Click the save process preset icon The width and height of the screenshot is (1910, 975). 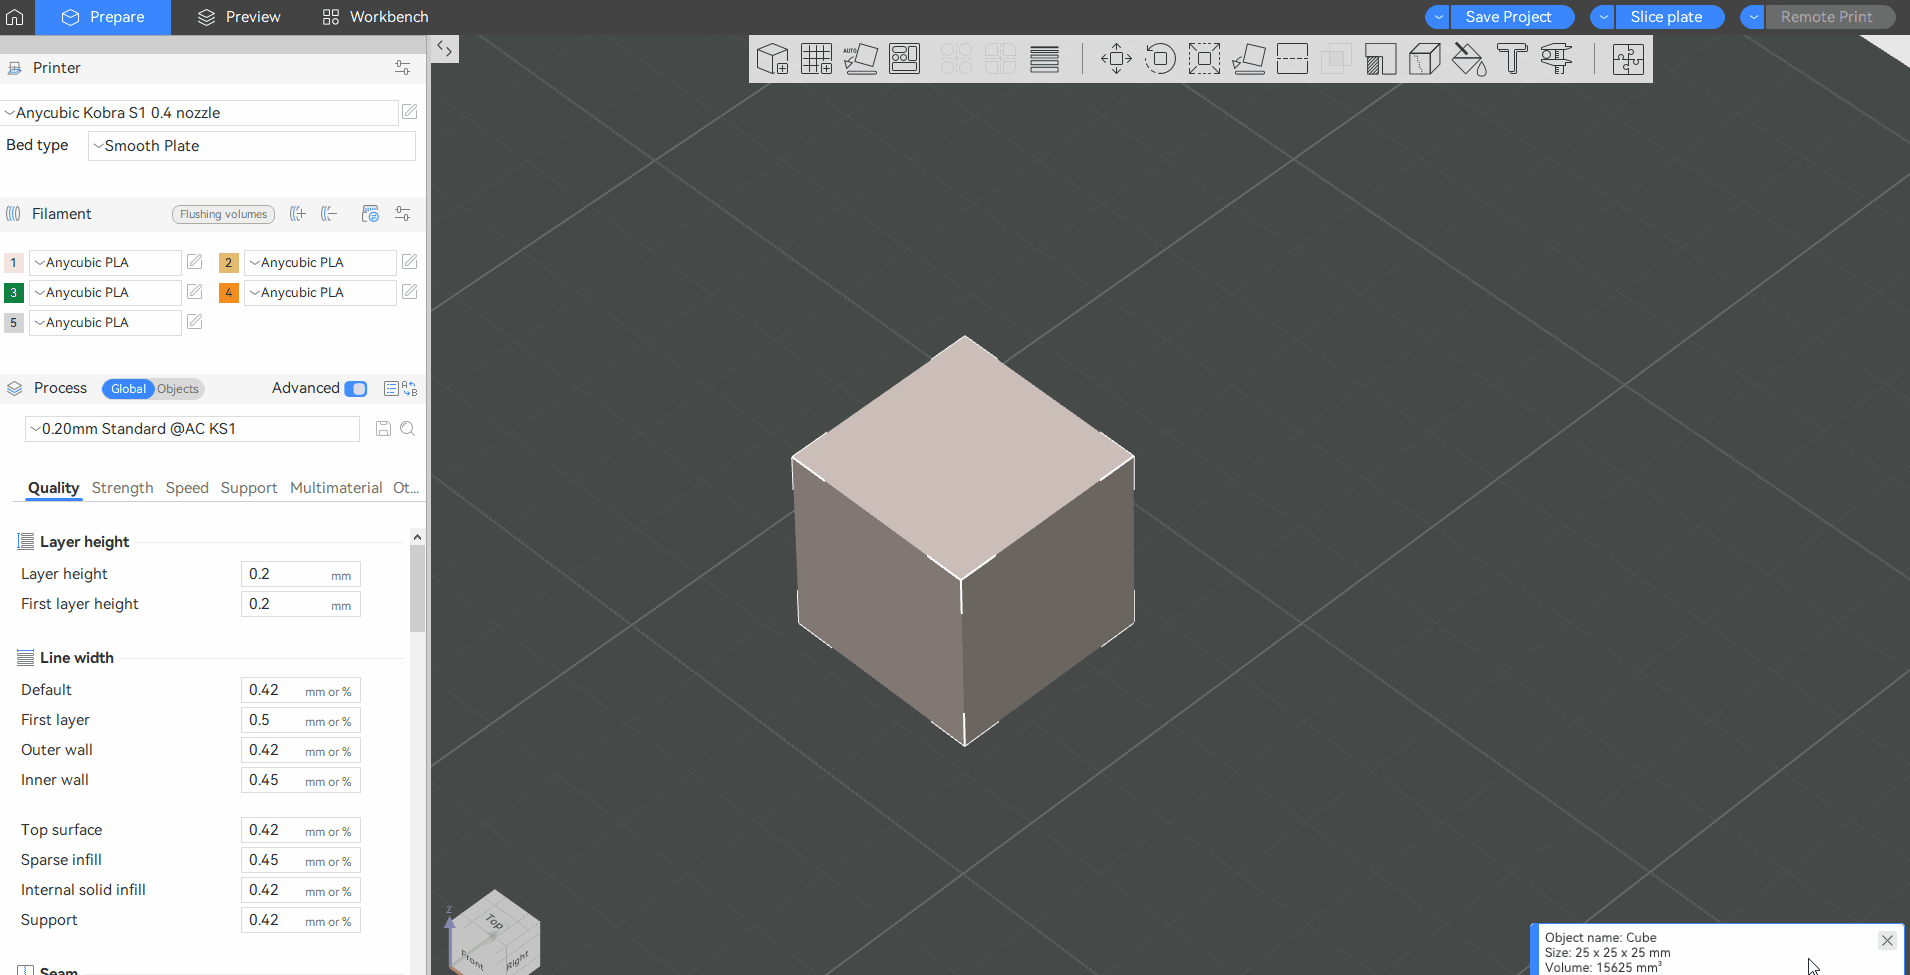383,429
